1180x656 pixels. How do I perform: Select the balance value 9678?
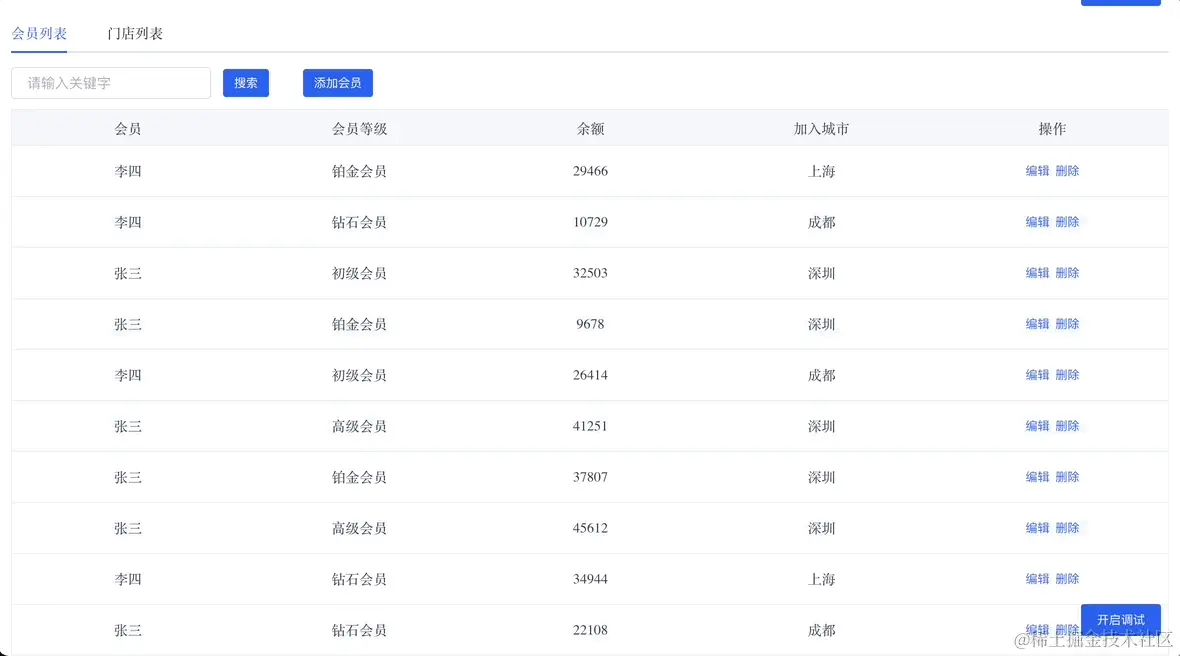click(590, 324)
